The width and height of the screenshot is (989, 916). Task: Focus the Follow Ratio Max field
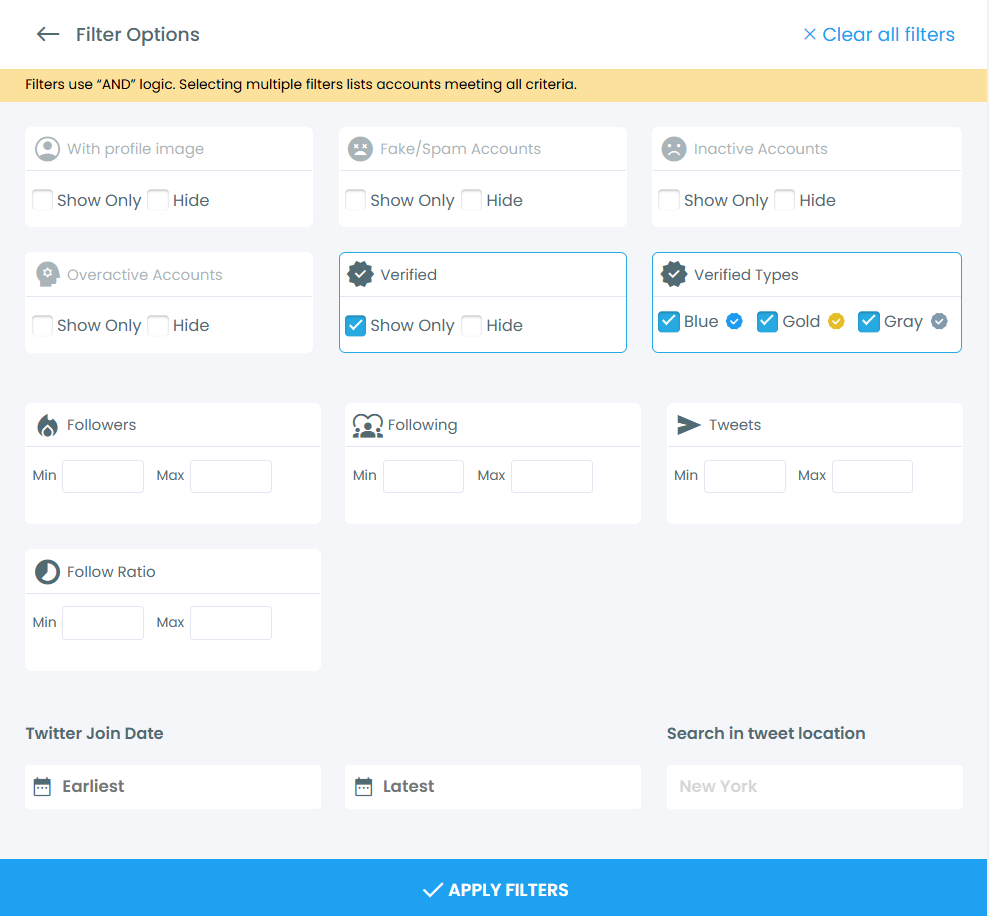pyautogui.click(x=231, y=623)
